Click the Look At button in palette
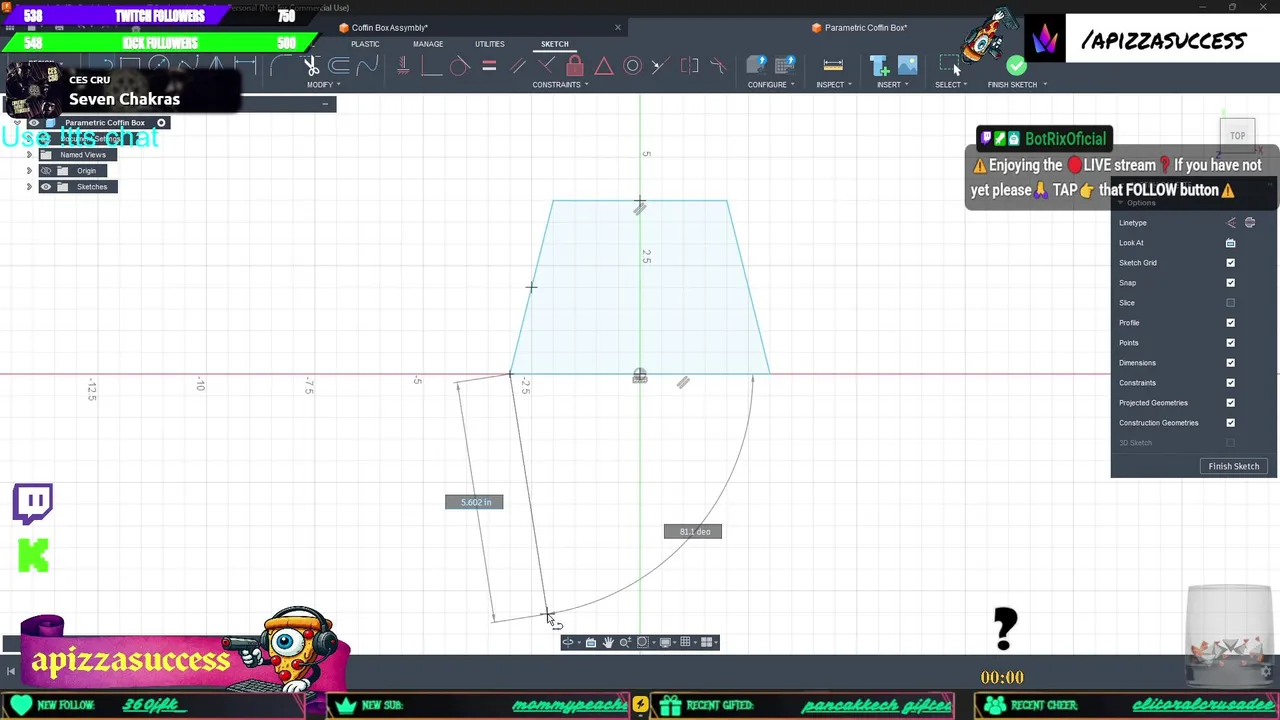 click(1230, 243)
